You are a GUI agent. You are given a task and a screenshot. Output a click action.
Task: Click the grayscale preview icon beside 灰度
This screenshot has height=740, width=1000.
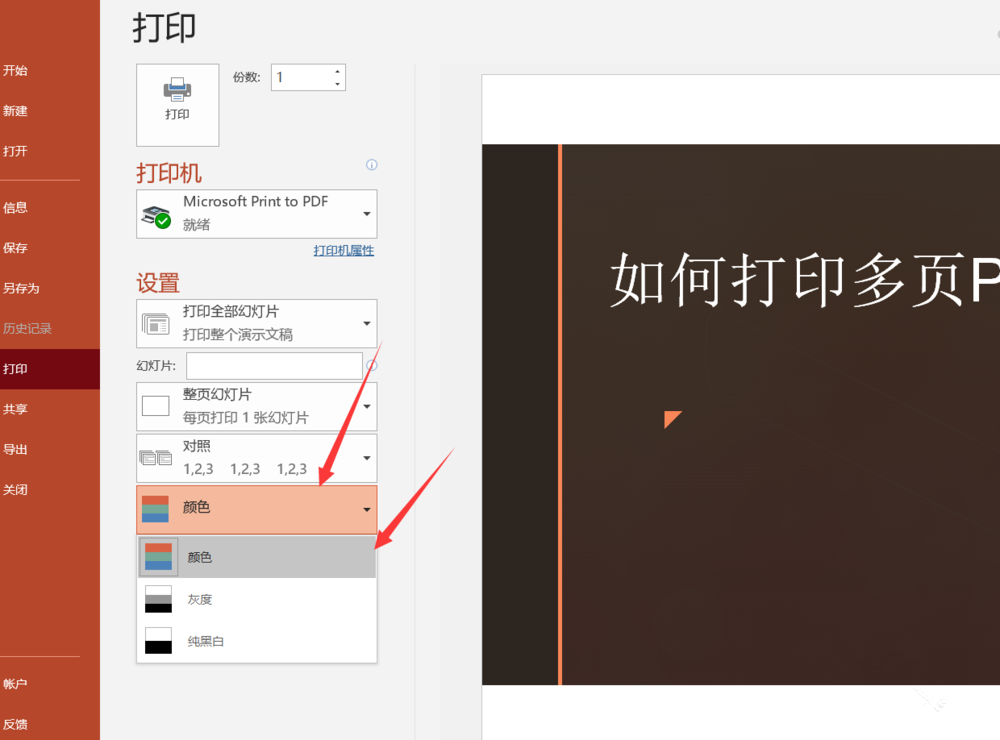157,599
